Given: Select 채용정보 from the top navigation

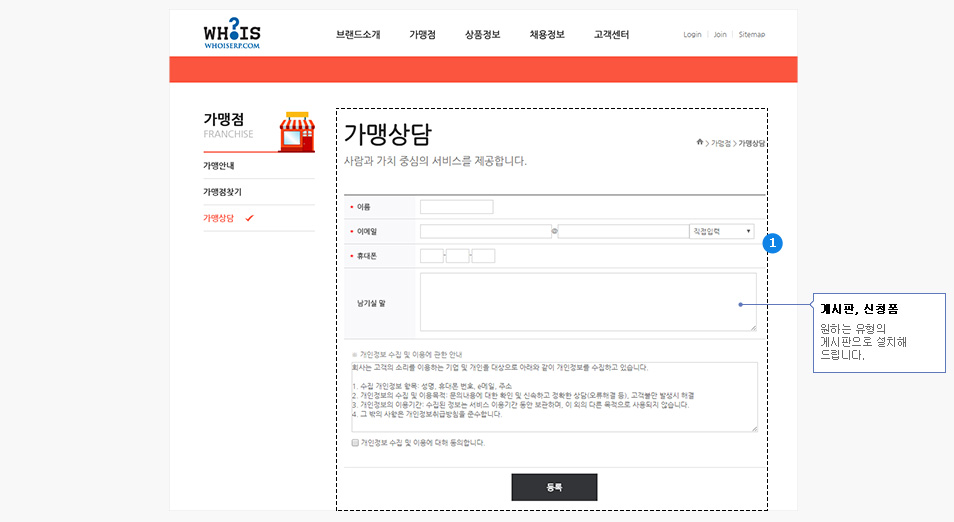Looking at the screenshot, I should point(547,34).
